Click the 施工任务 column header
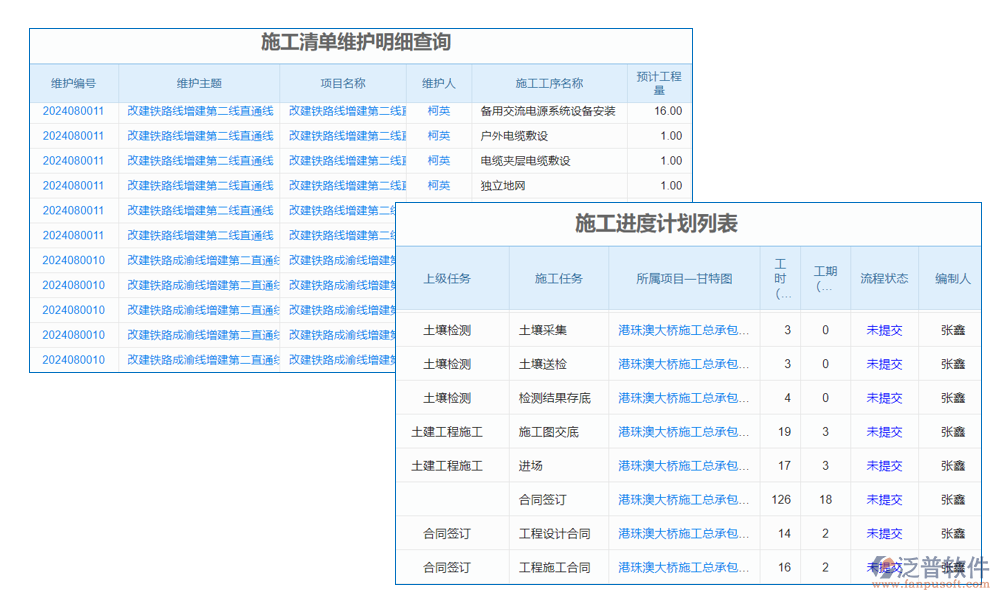Viewport: 1000px width, 600px height. click(x=559, y=279)
